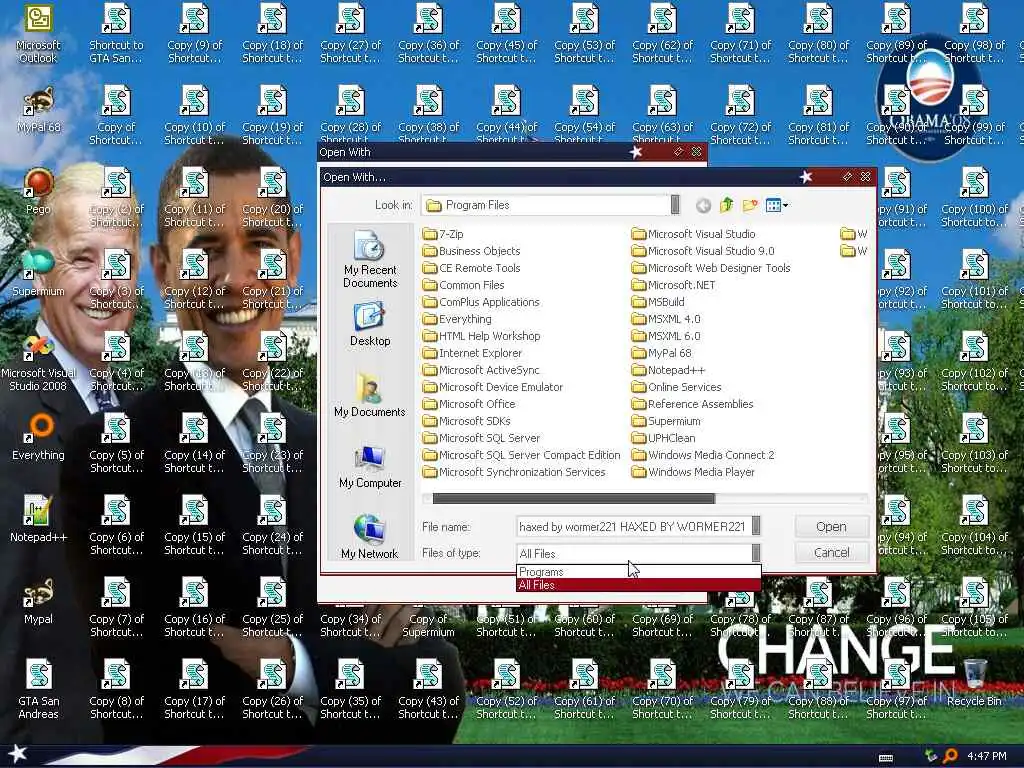Select the Recycle Bin icon

point(974,683)
